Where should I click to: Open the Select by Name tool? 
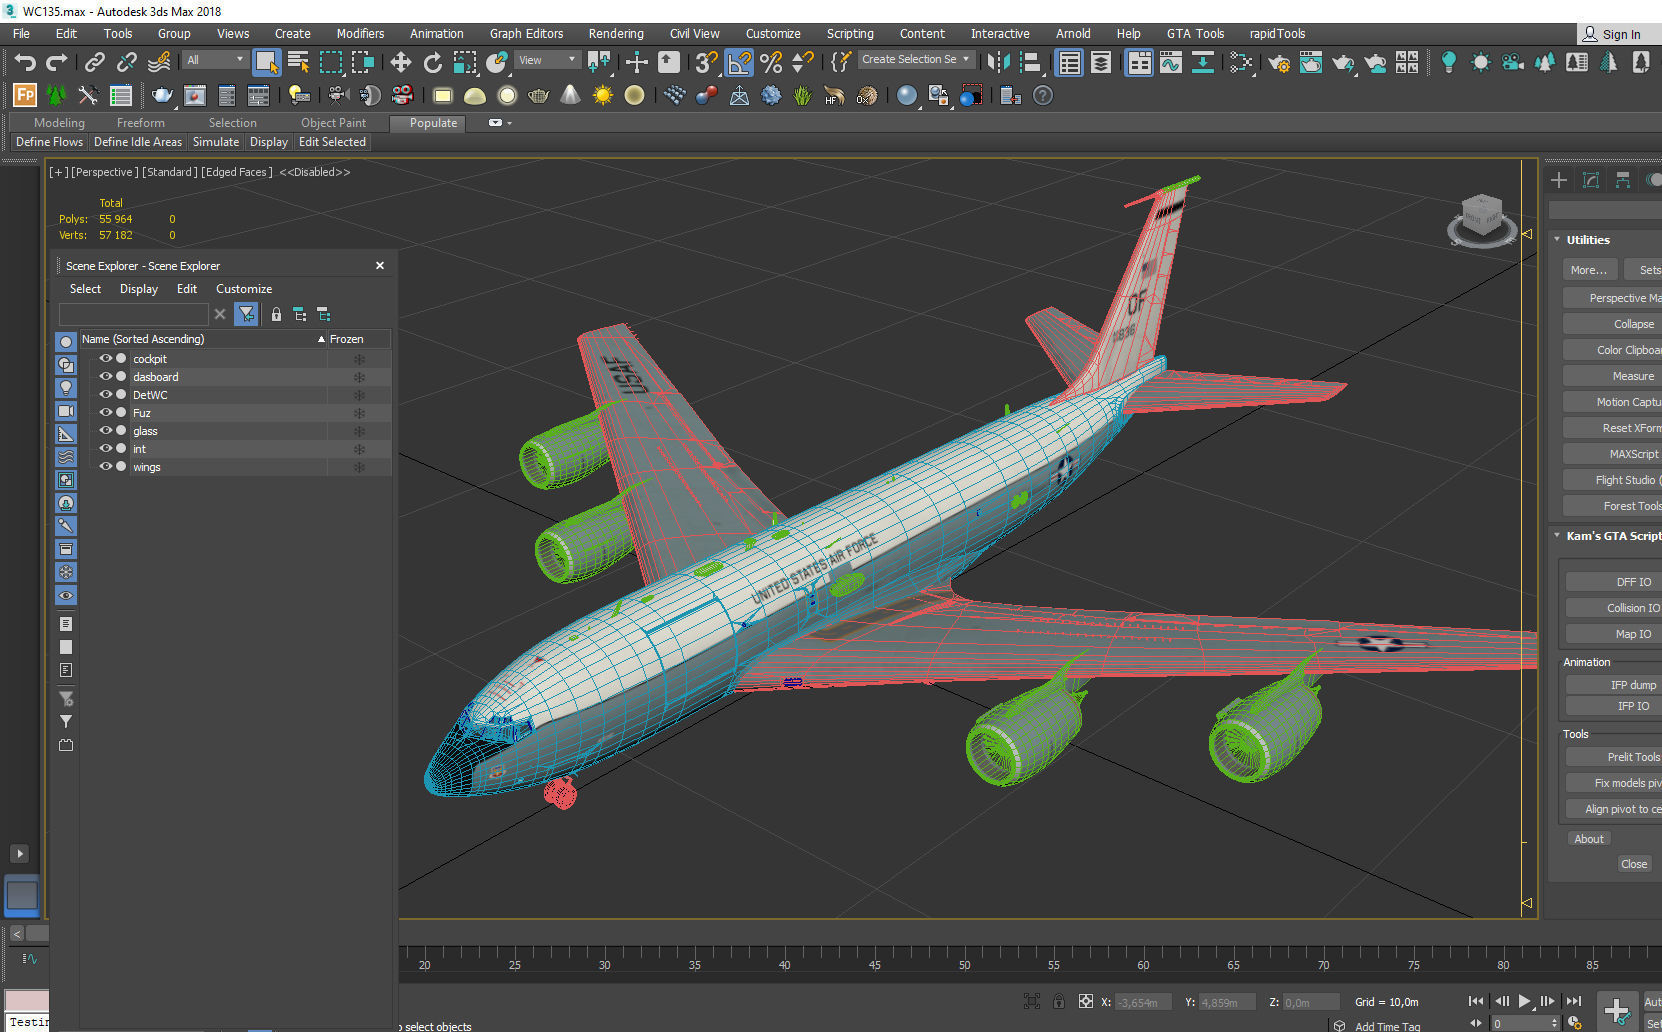(298, 63)
